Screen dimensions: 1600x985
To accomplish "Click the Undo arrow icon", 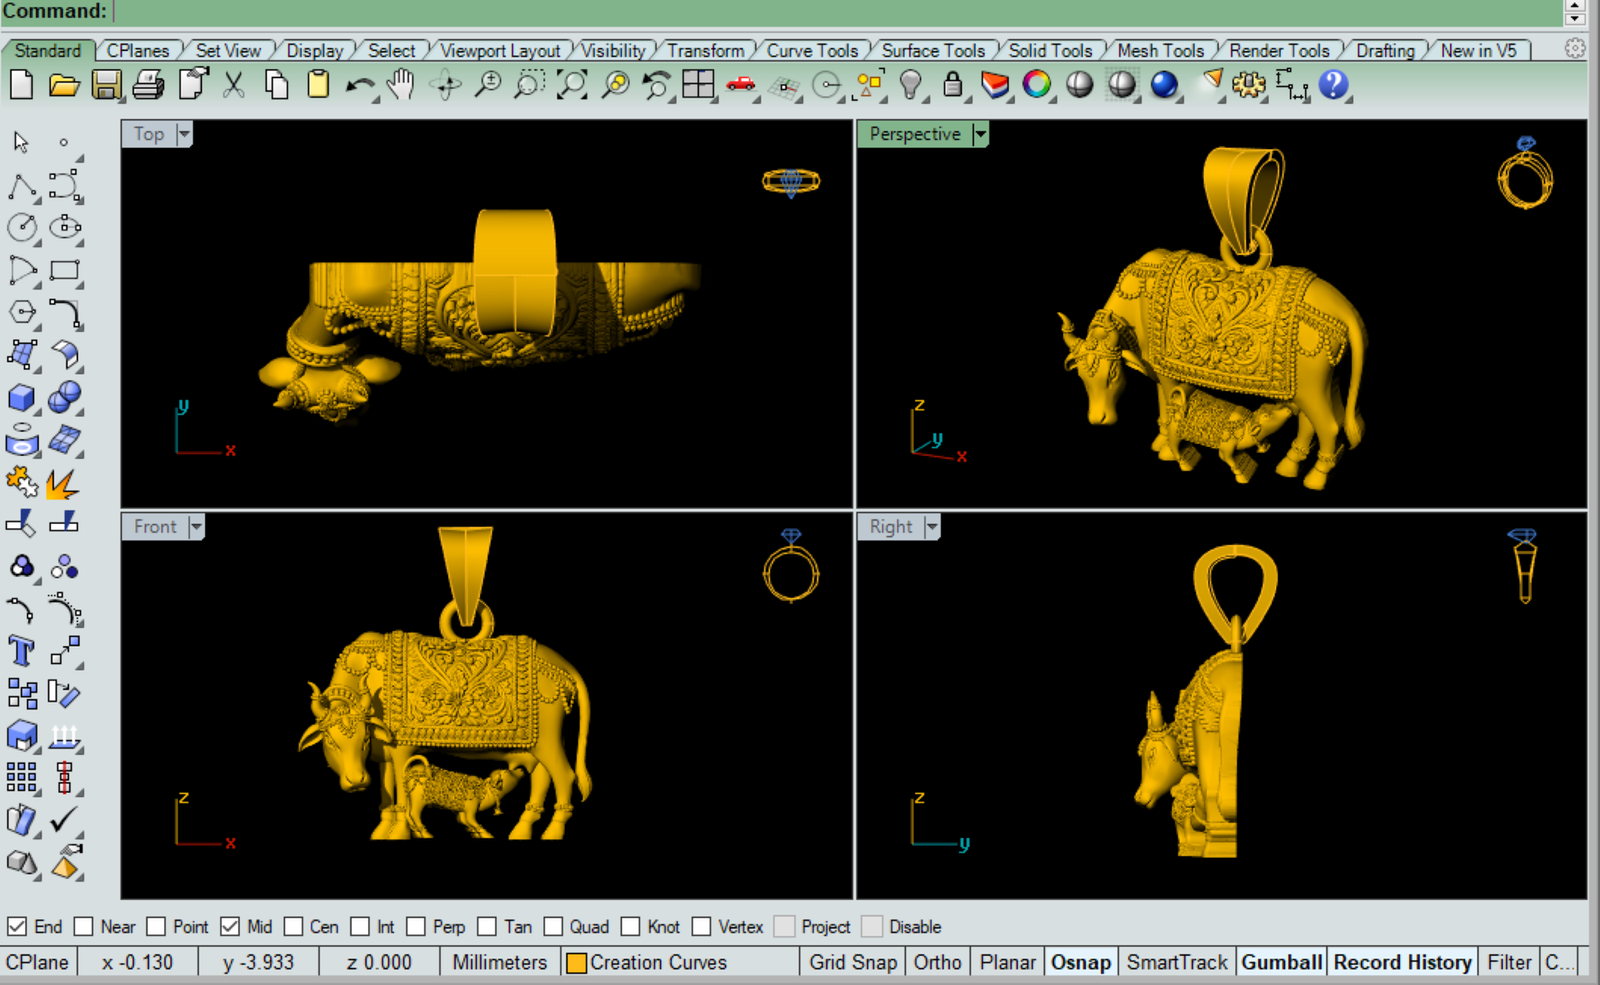I will 359,86.
